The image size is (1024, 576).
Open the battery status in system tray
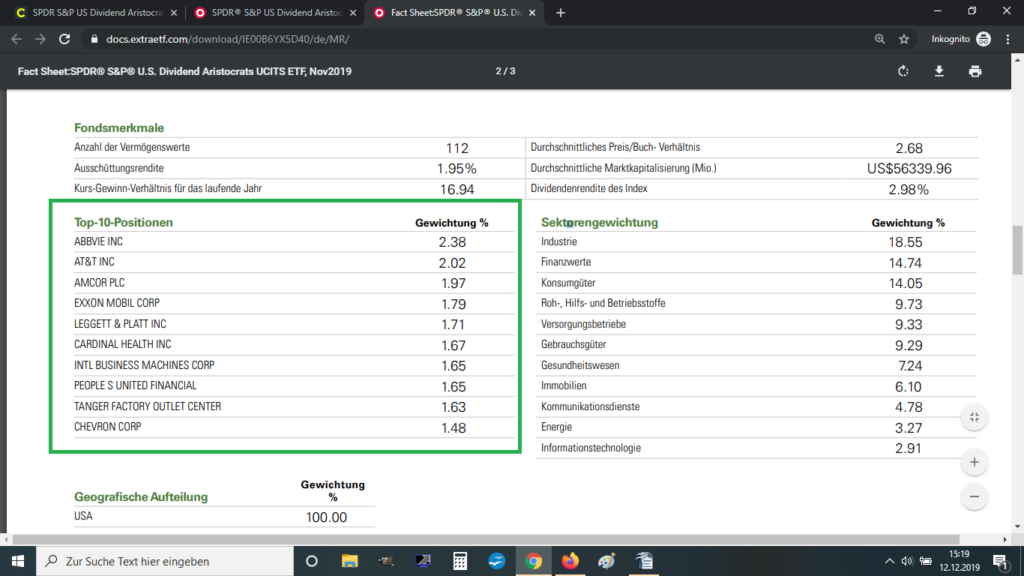coord(925,561)
